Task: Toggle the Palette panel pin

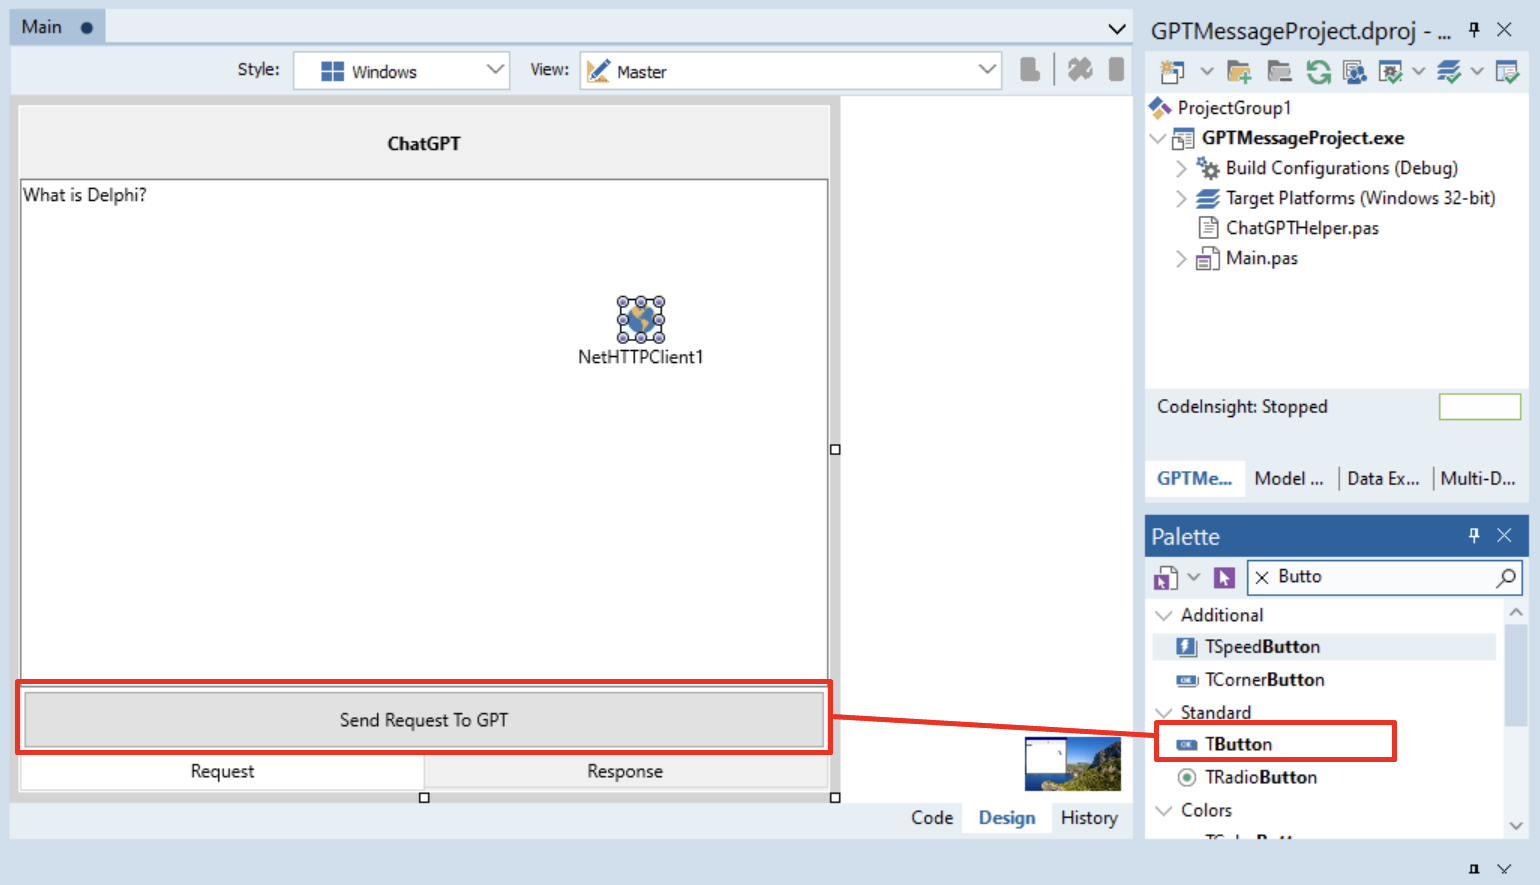Action: tap(1473, 536)
